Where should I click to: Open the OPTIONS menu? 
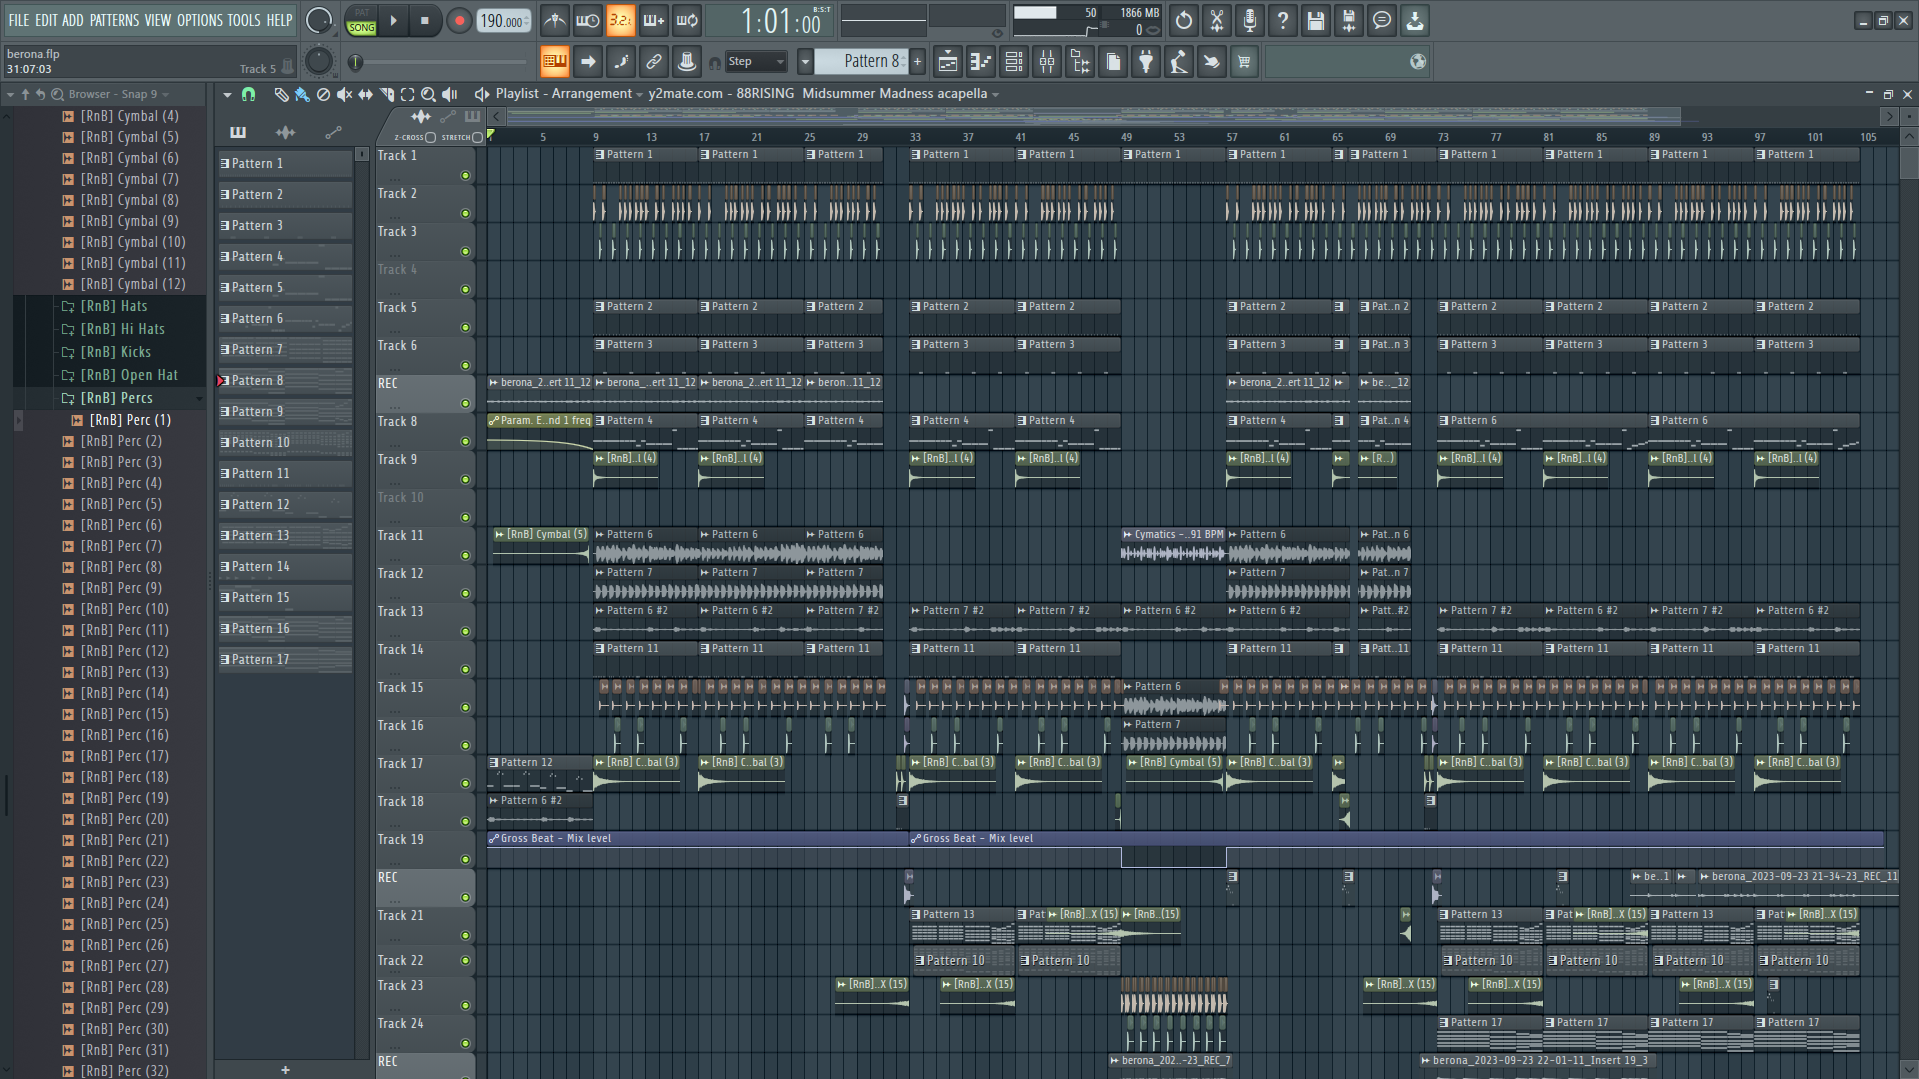click(x=199, y=20)
